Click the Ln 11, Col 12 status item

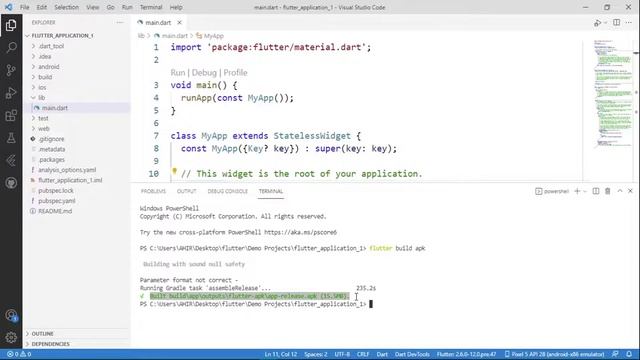point(281,354)
